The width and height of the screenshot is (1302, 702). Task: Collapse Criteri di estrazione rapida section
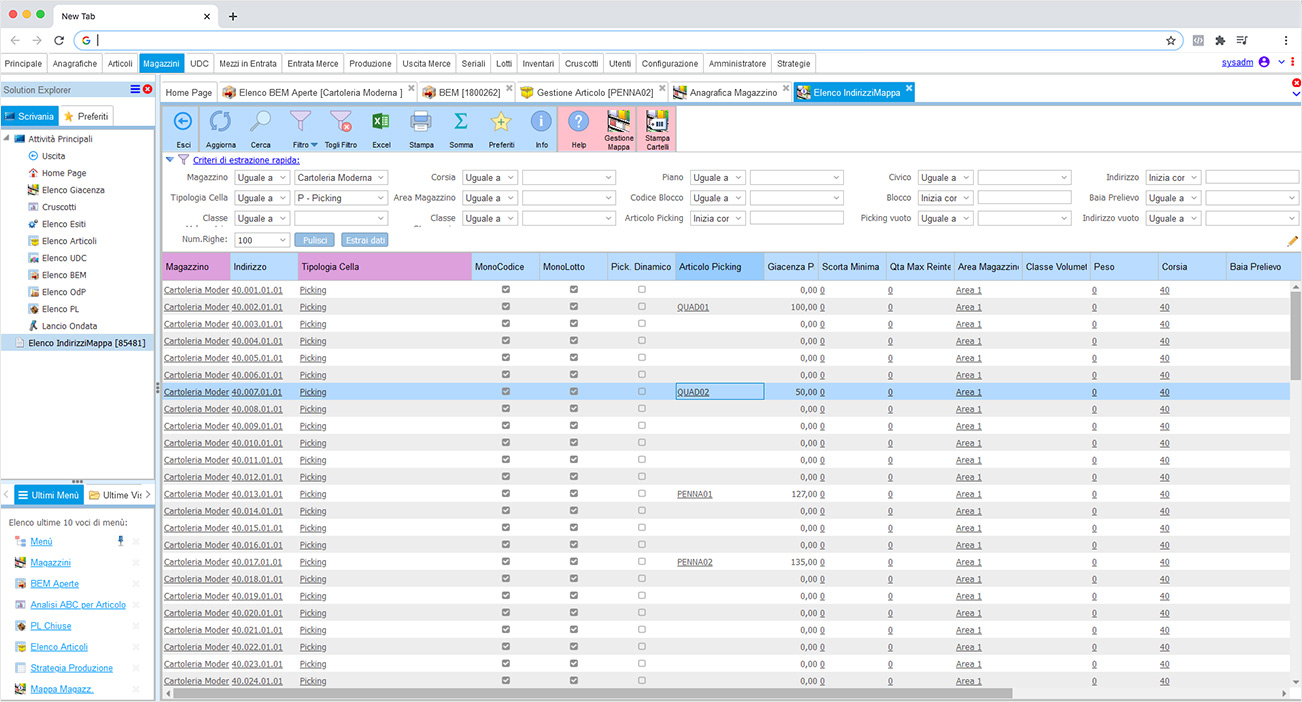170,159
